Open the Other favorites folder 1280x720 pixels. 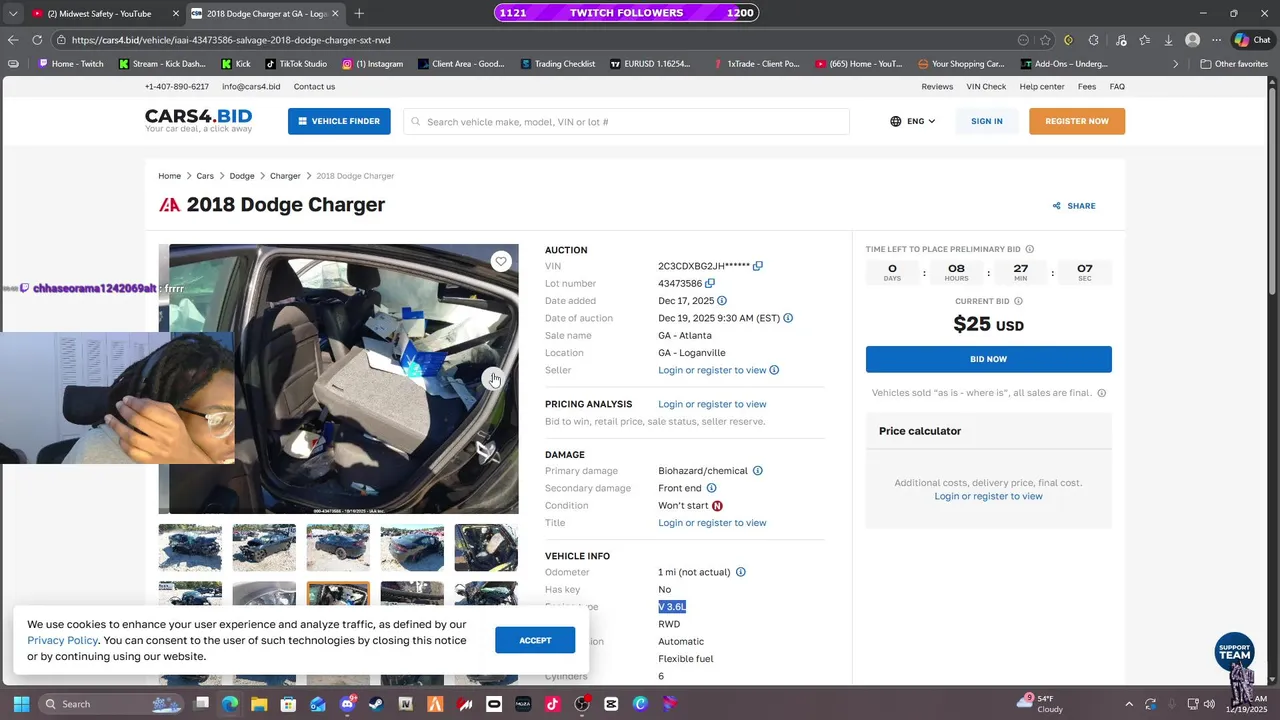tap(1234, 64)
